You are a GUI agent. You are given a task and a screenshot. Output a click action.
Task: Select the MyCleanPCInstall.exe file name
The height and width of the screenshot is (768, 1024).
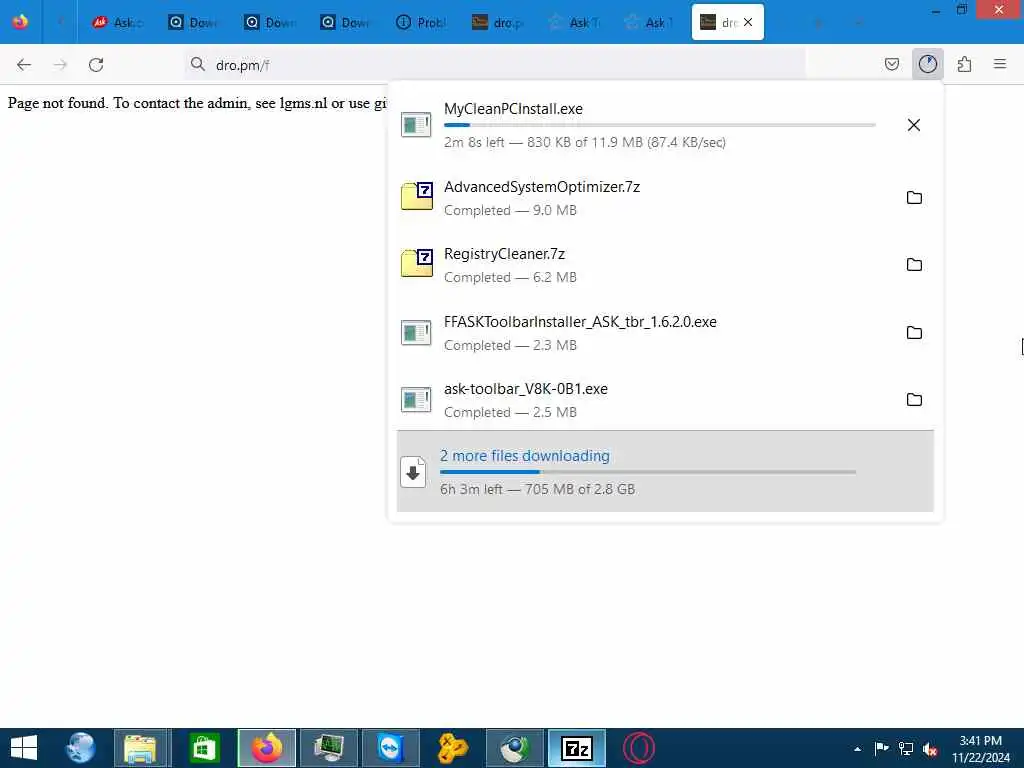[x=513, y=109]
